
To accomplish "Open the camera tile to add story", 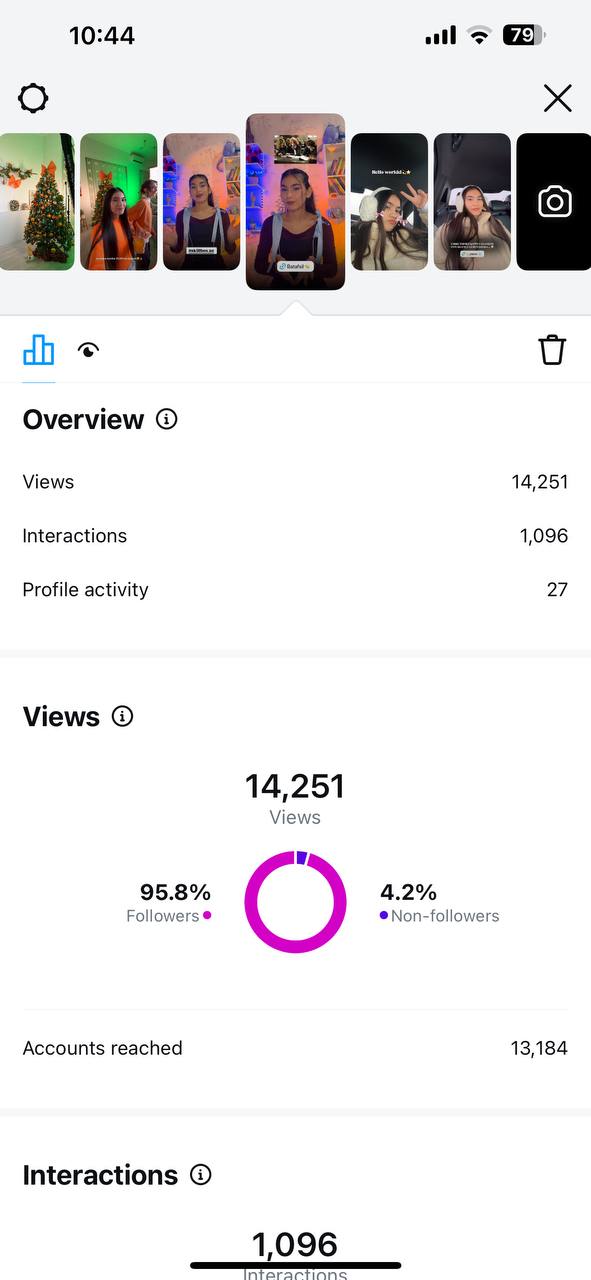I will pyautogui.click(x=554, y=202).
